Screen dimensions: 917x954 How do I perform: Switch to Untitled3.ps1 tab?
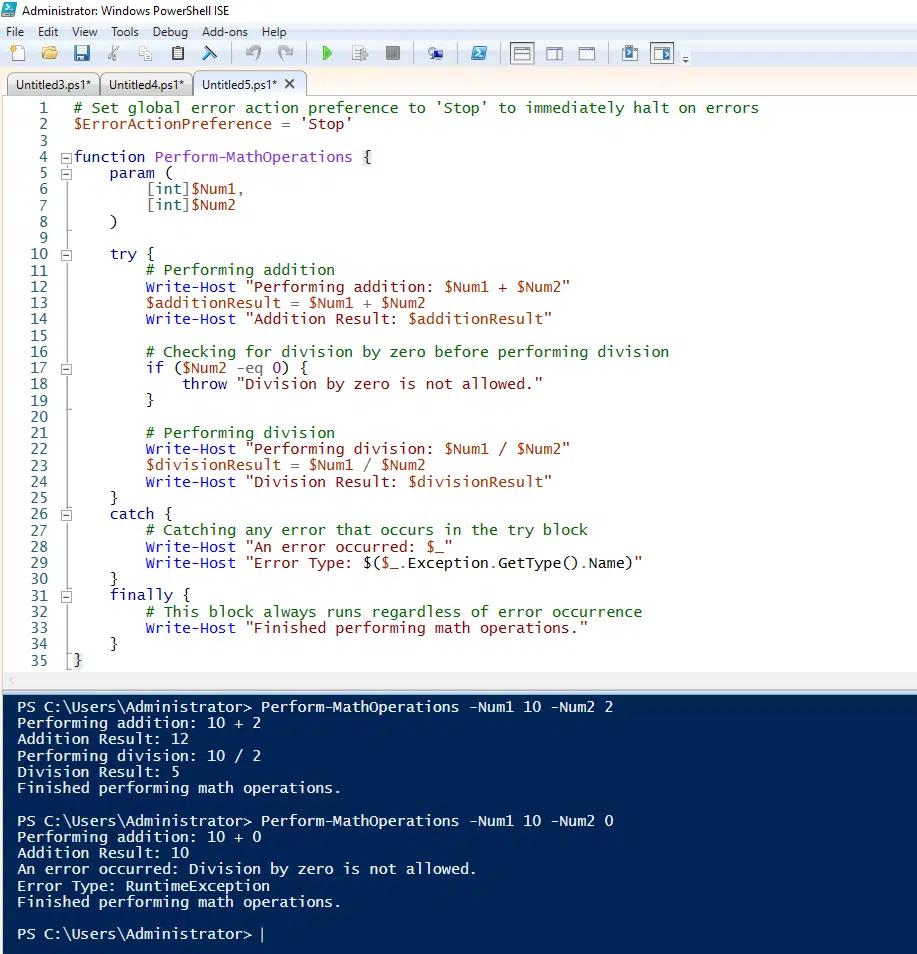point(53,85)
